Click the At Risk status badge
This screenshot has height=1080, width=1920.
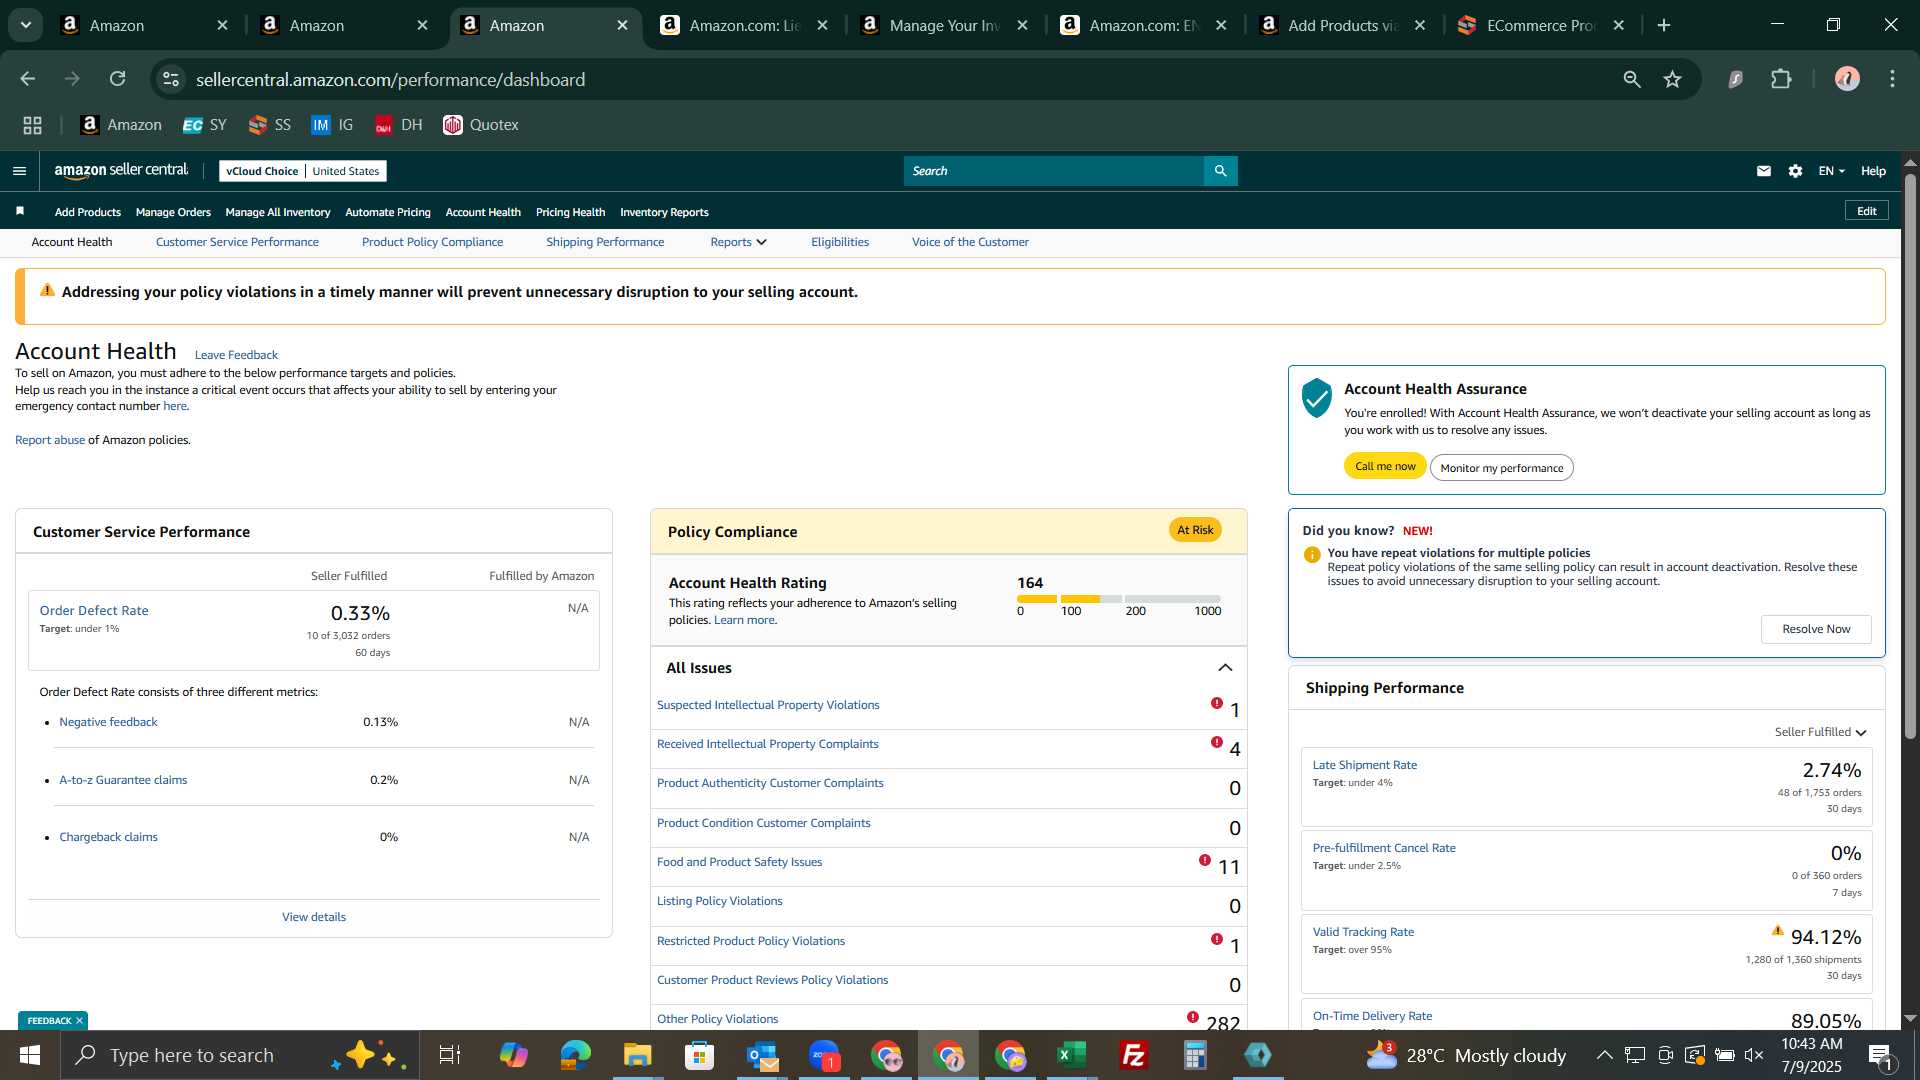(1195, 530)
